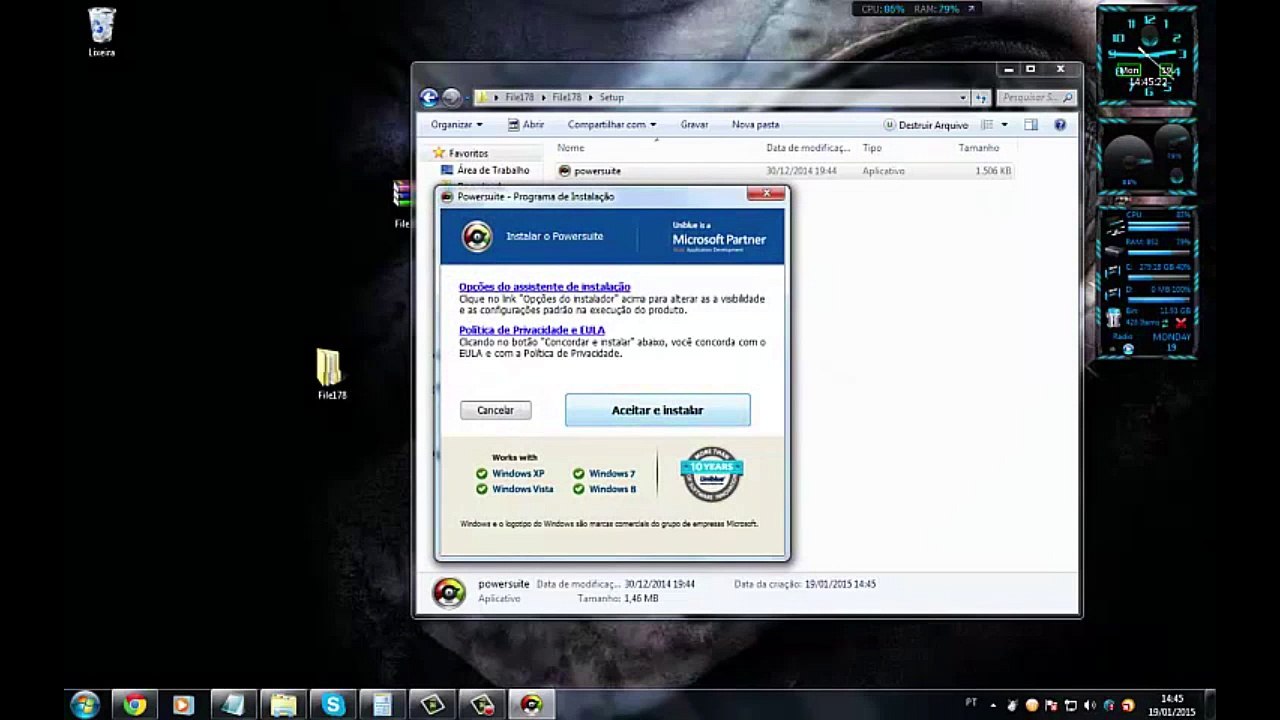Click Abrir in the Explorer toolbar
Viewport: 1280px width, 720px height.
point(525,125)
